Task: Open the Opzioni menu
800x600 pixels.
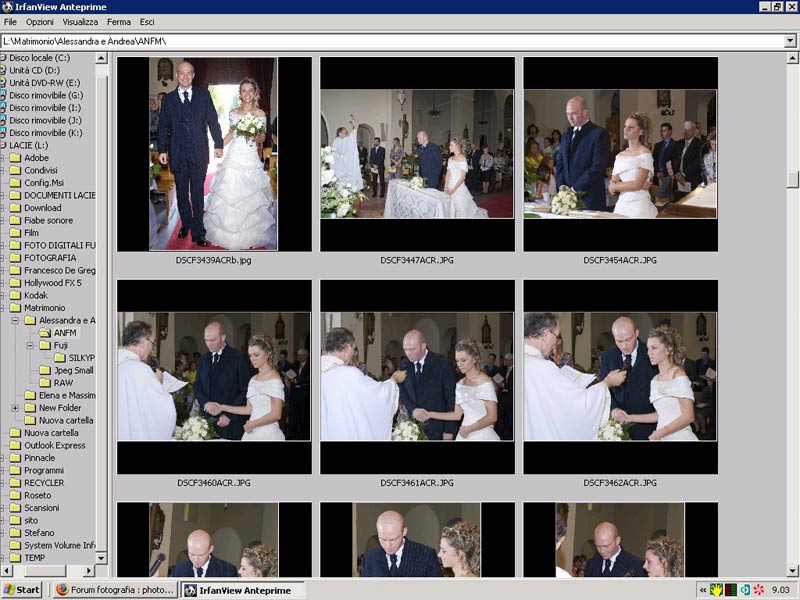Action: point(40,22)
